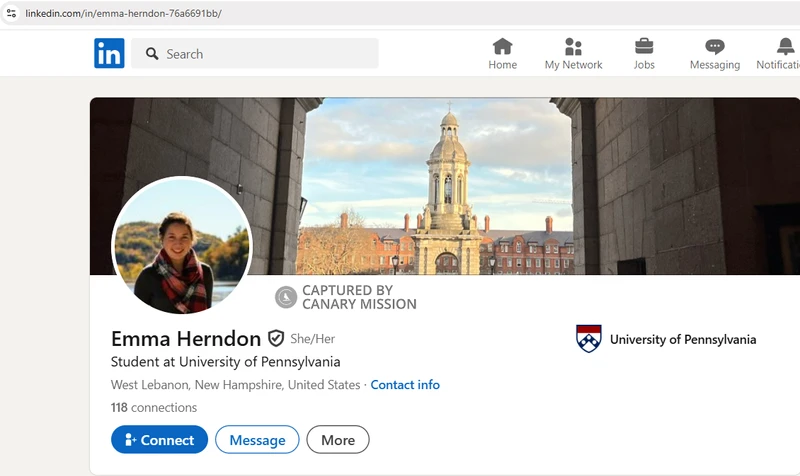Click the Emma Herndon name heading
This screenshot has height=476, width=800.
(186, 339)
